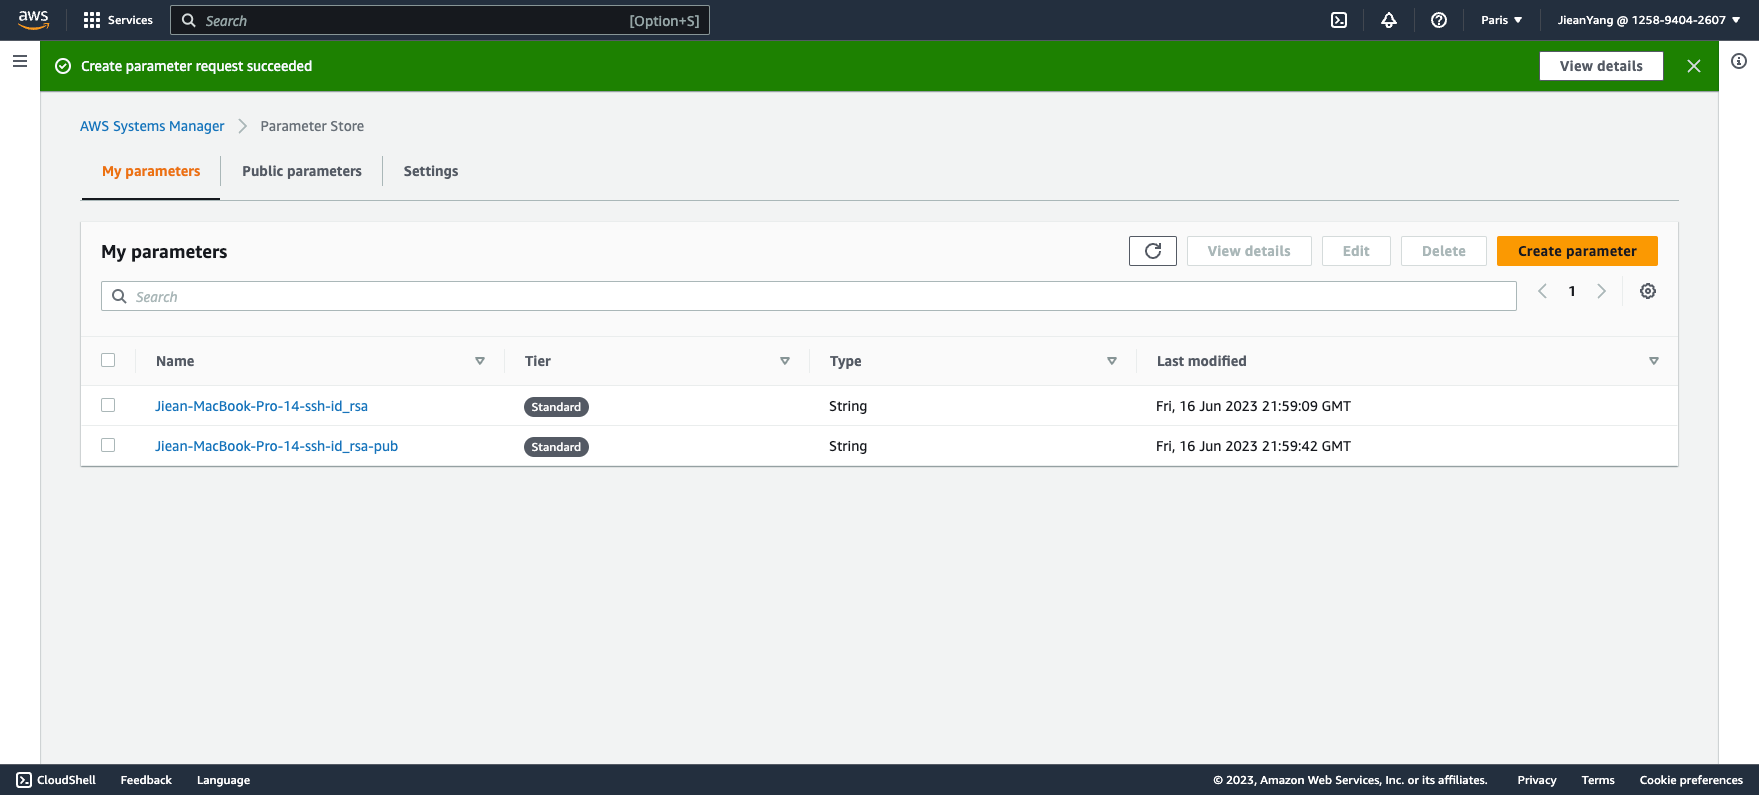
Task: Click the CloudShell icon in footer
Action: pyautogui.click(x=24, y=780)
